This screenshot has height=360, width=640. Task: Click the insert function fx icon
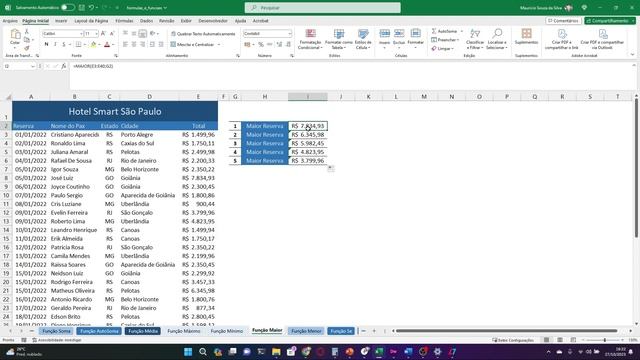[64, 66]
